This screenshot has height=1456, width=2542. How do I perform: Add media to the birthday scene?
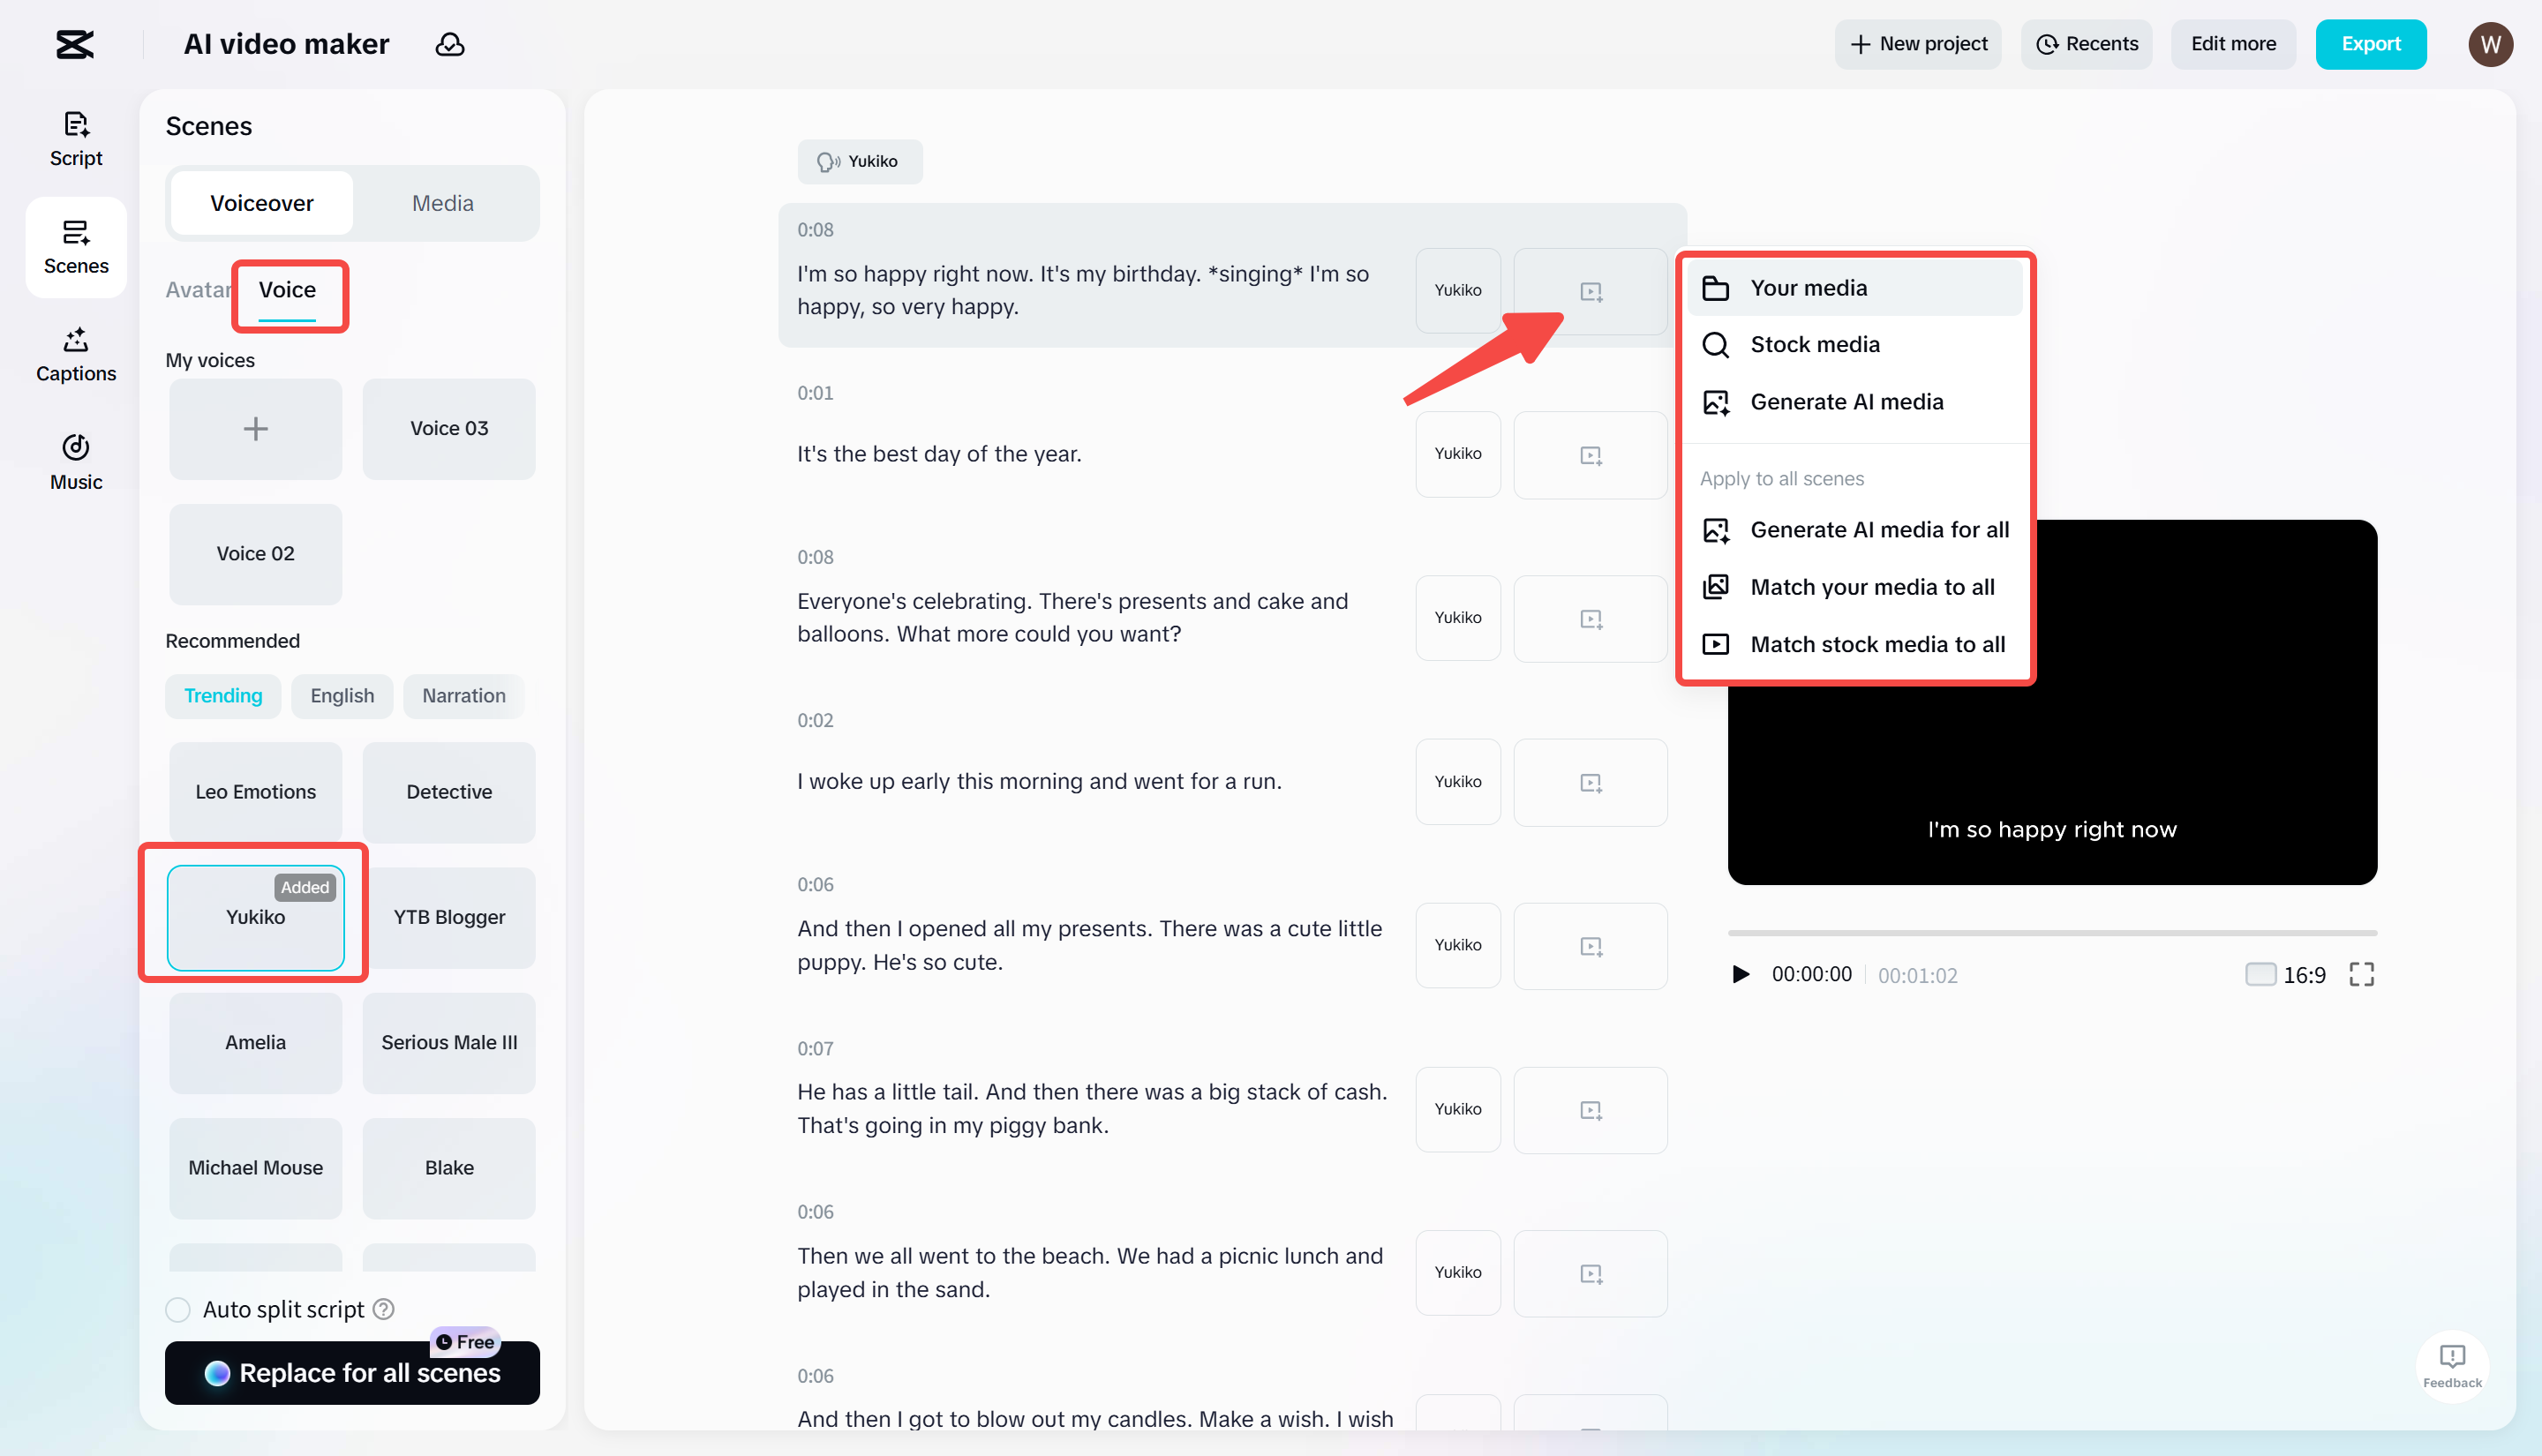click(1590, 291)
